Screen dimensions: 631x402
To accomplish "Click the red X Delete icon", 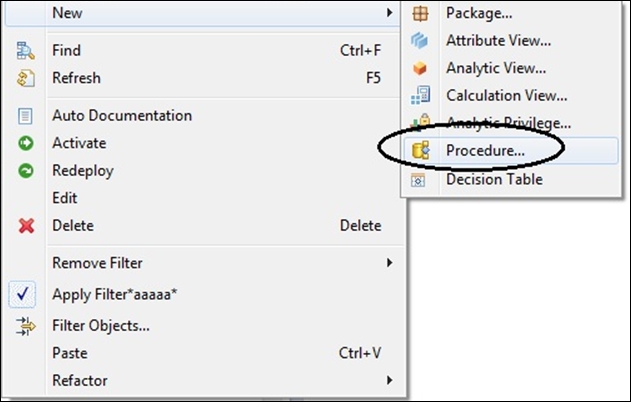I will pyautogui.click(x=26, y=226).
